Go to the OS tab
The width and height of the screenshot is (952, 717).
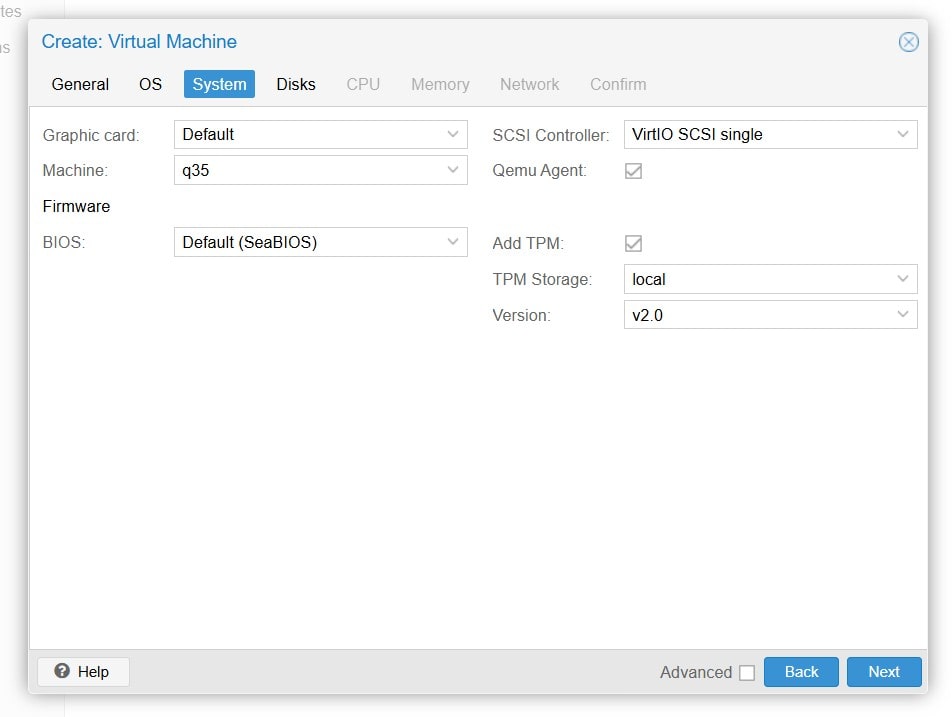click(x=150, y=84)
